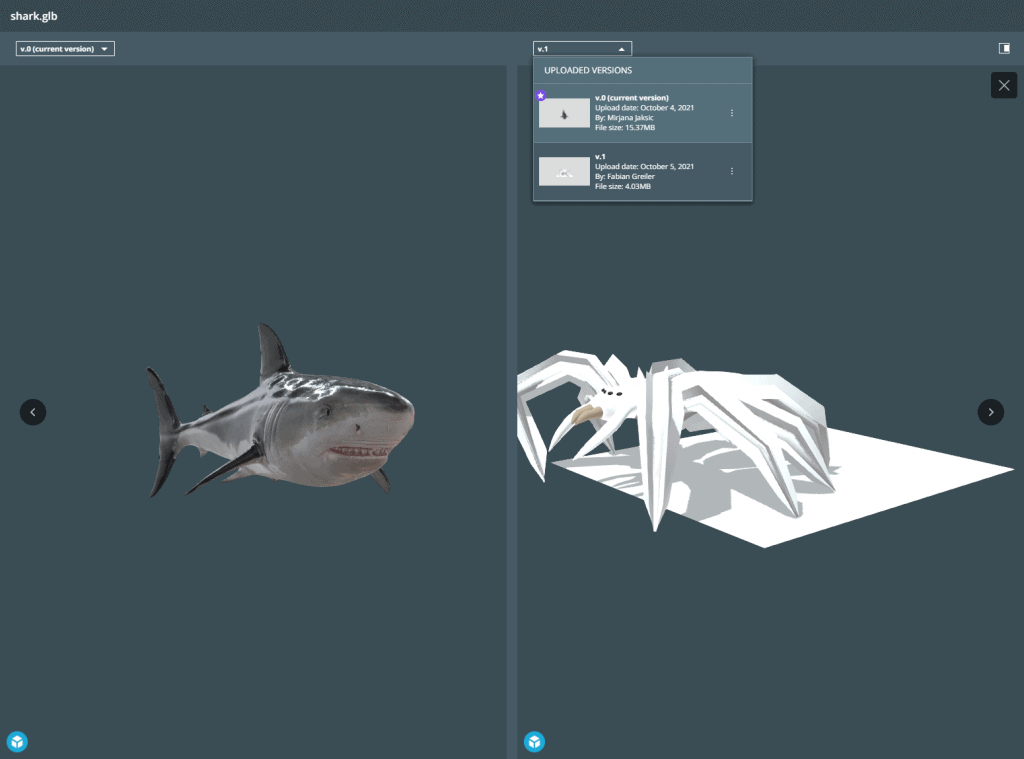
Task: Click the v.1 spider thumbnail
Action: coord(564,171)
